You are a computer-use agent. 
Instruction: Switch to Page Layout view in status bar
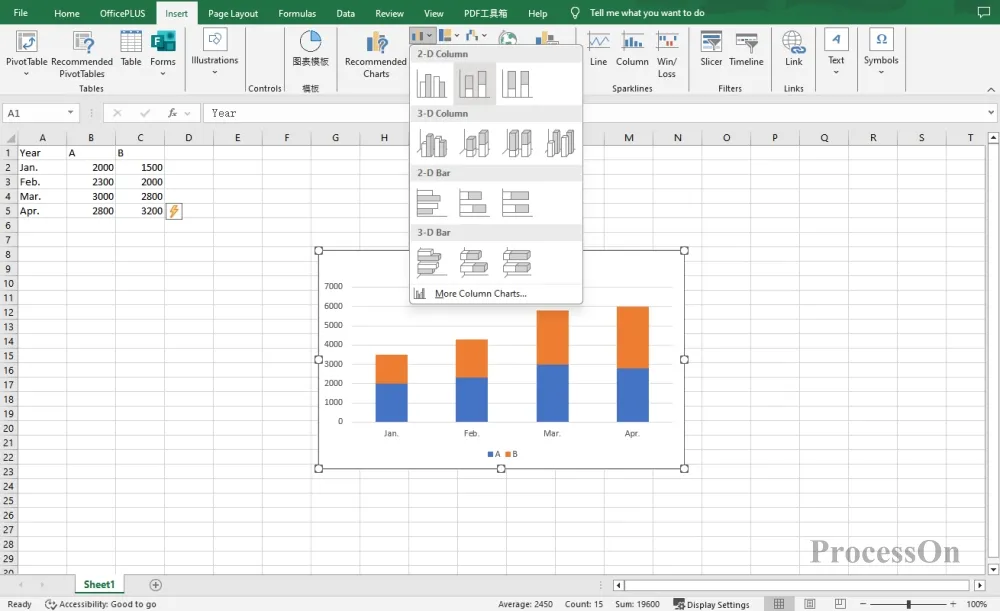click(x=810, y=603)
